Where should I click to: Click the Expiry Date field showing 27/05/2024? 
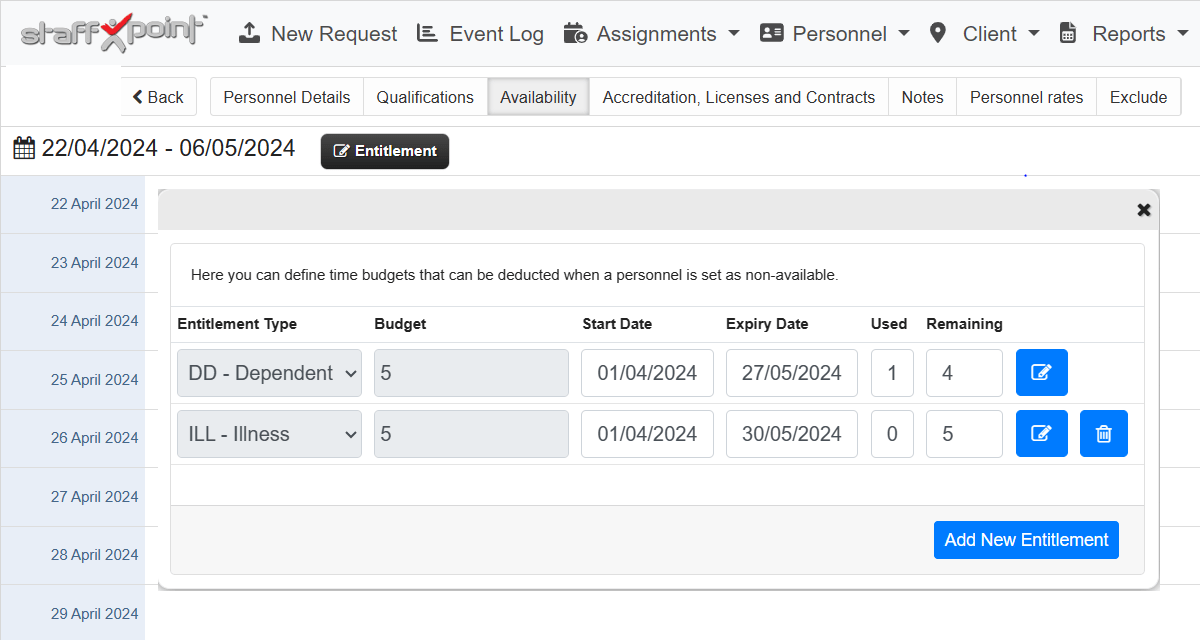[x=791, y=373]
